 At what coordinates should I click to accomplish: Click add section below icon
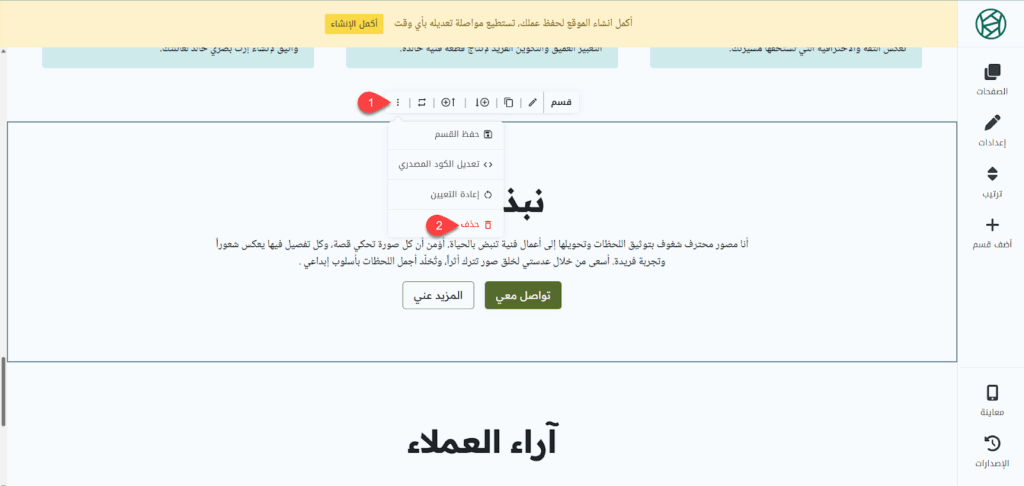[482, 102]
